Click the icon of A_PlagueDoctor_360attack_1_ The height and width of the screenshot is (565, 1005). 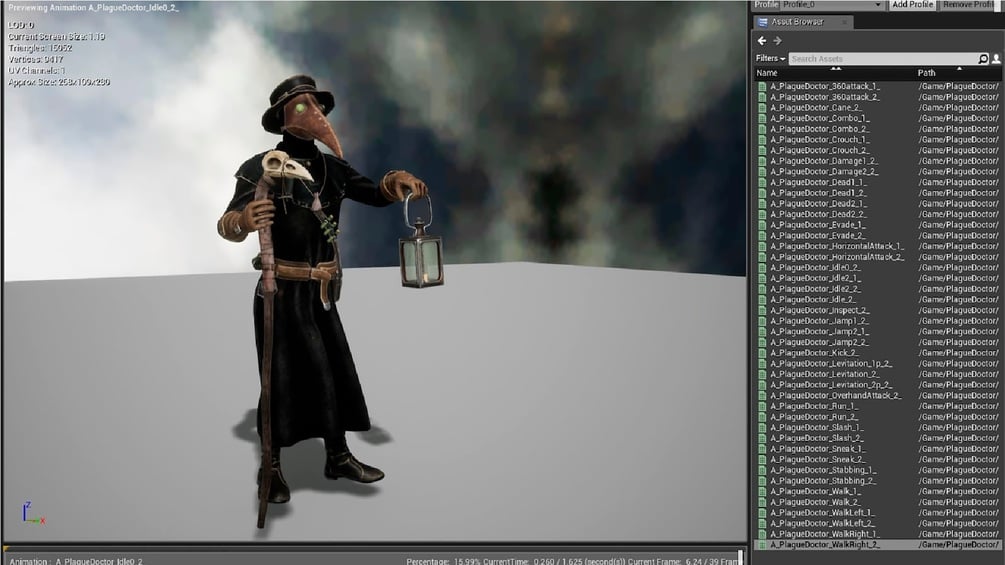pos(762,86)
